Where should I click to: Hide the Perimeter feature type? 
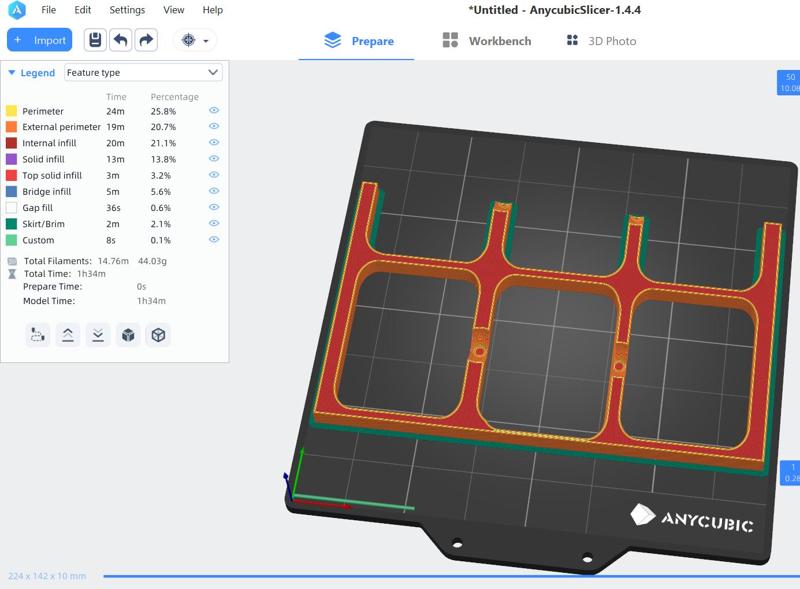pos(214,110)
